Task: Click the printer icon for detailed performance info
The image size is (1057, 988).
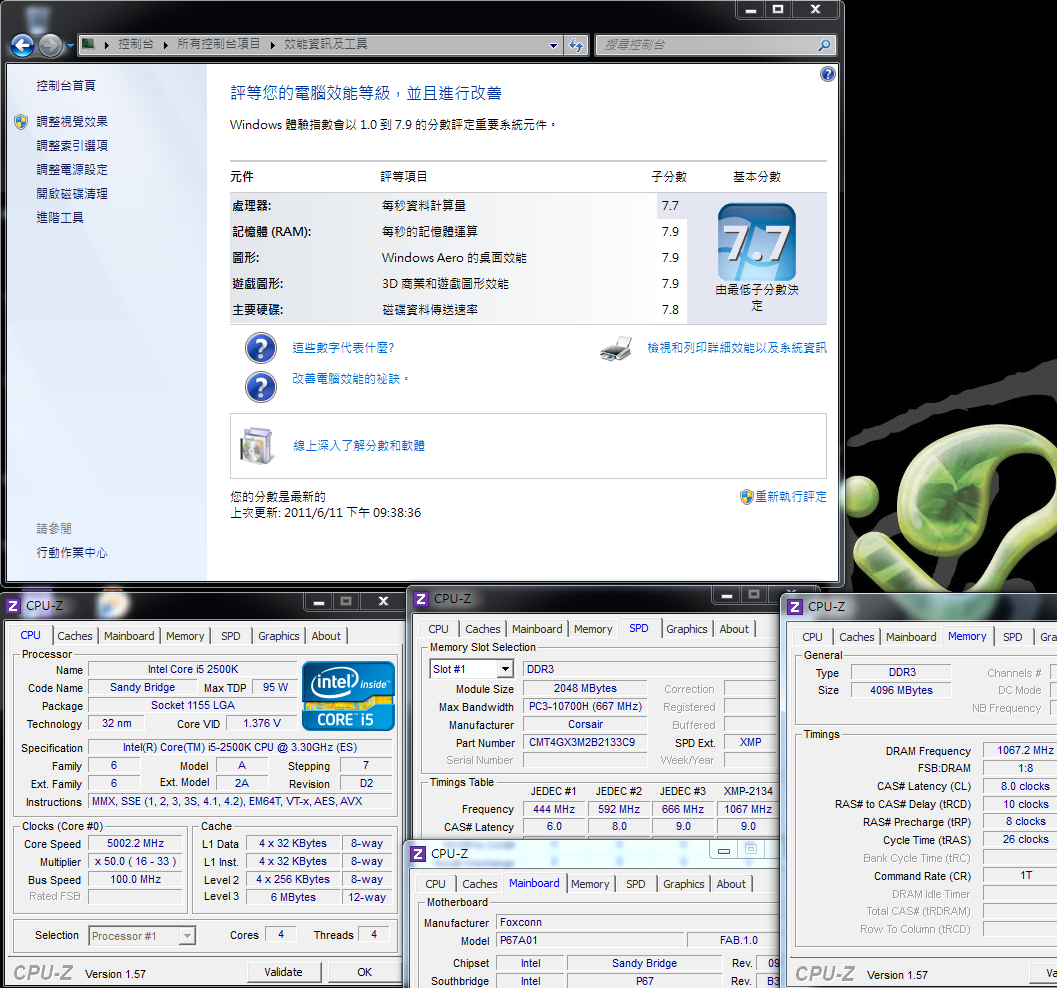Action: (616, 348)
